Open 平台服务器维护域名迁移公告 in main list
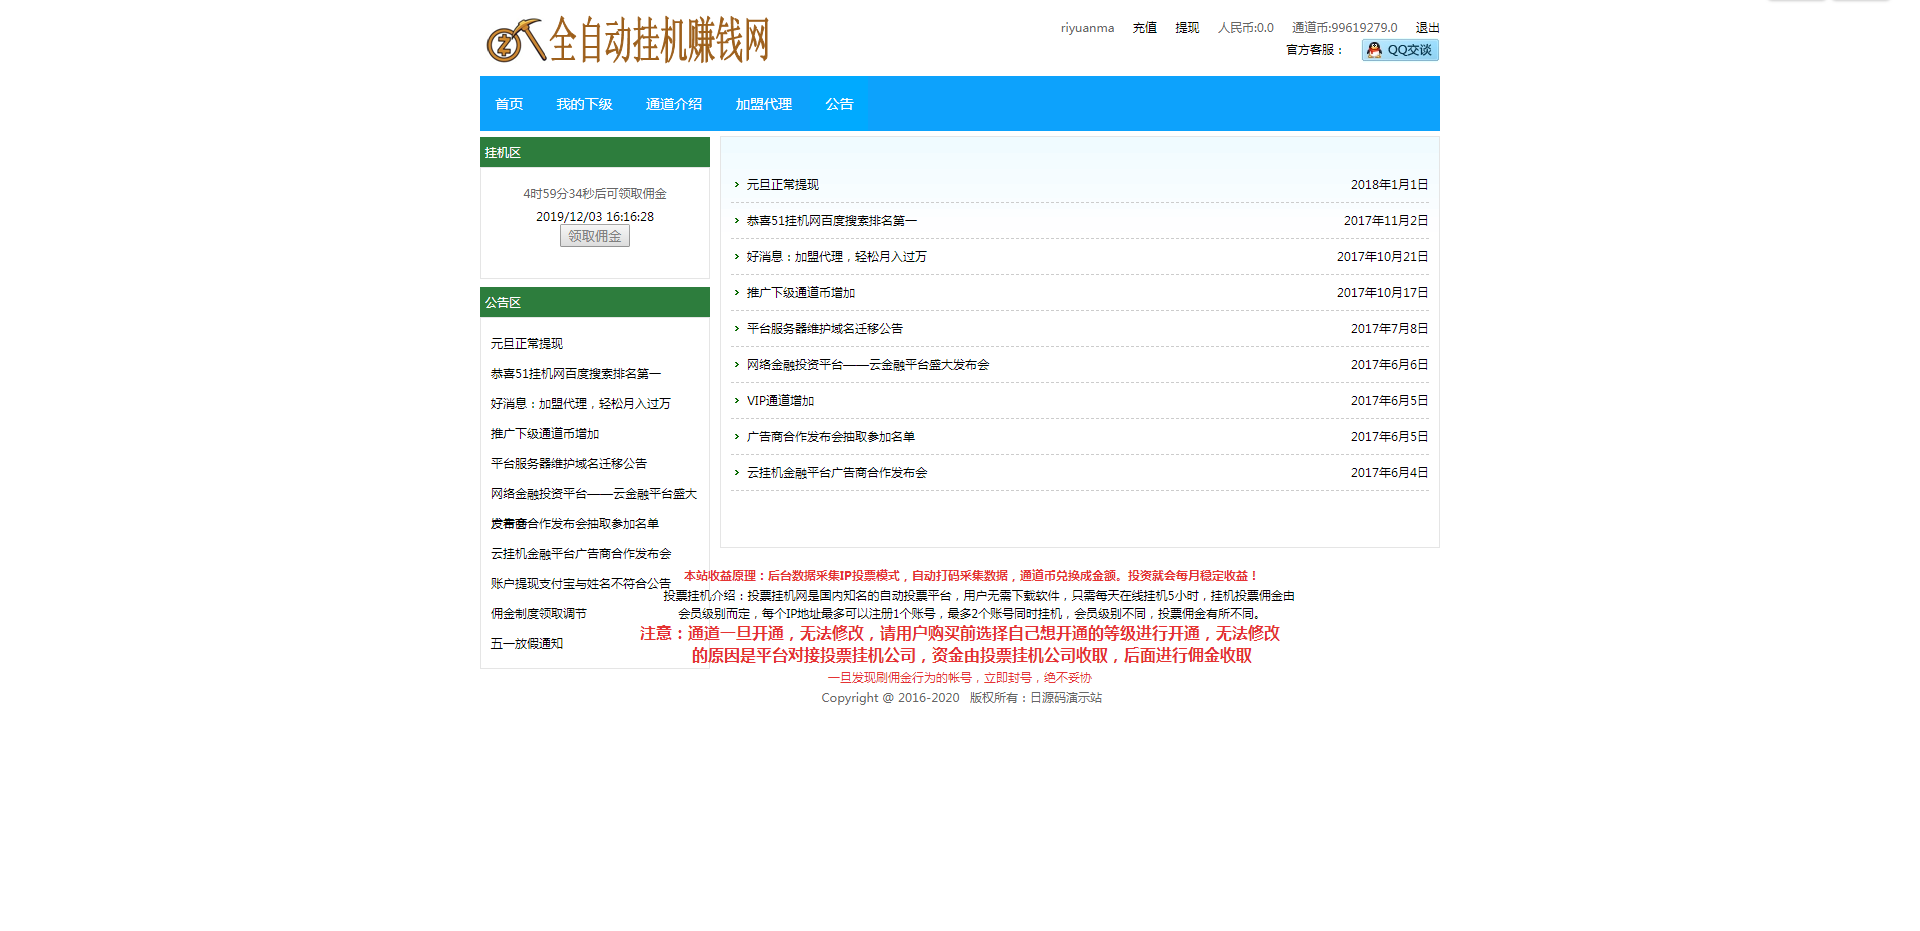Screen dimensions: 1920x931 click(x=824, y=329)
